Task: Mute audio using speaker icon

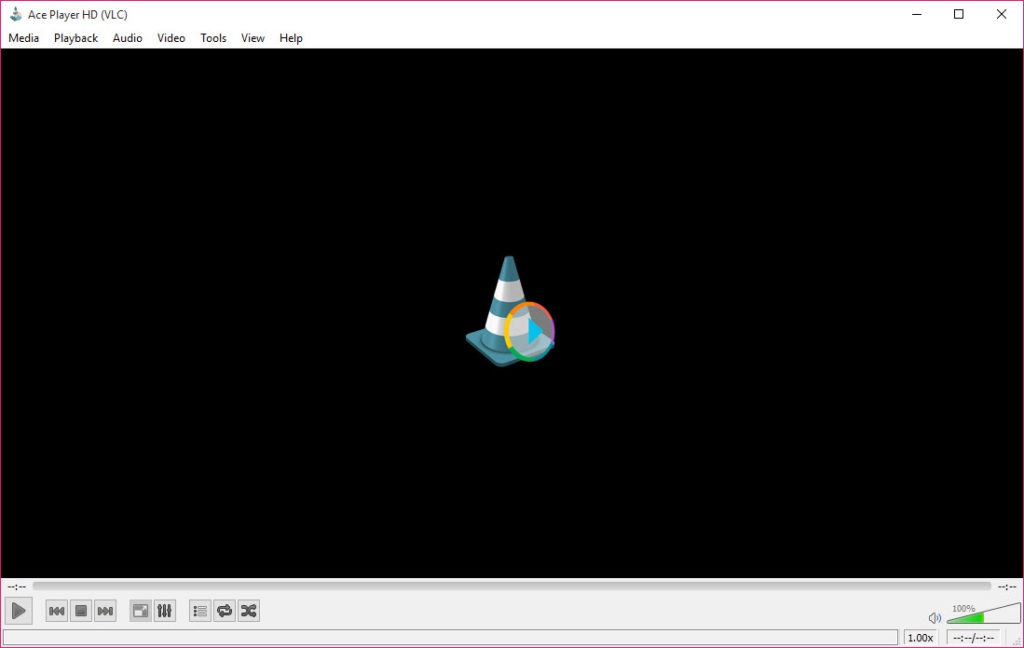Action: [935, 617]
